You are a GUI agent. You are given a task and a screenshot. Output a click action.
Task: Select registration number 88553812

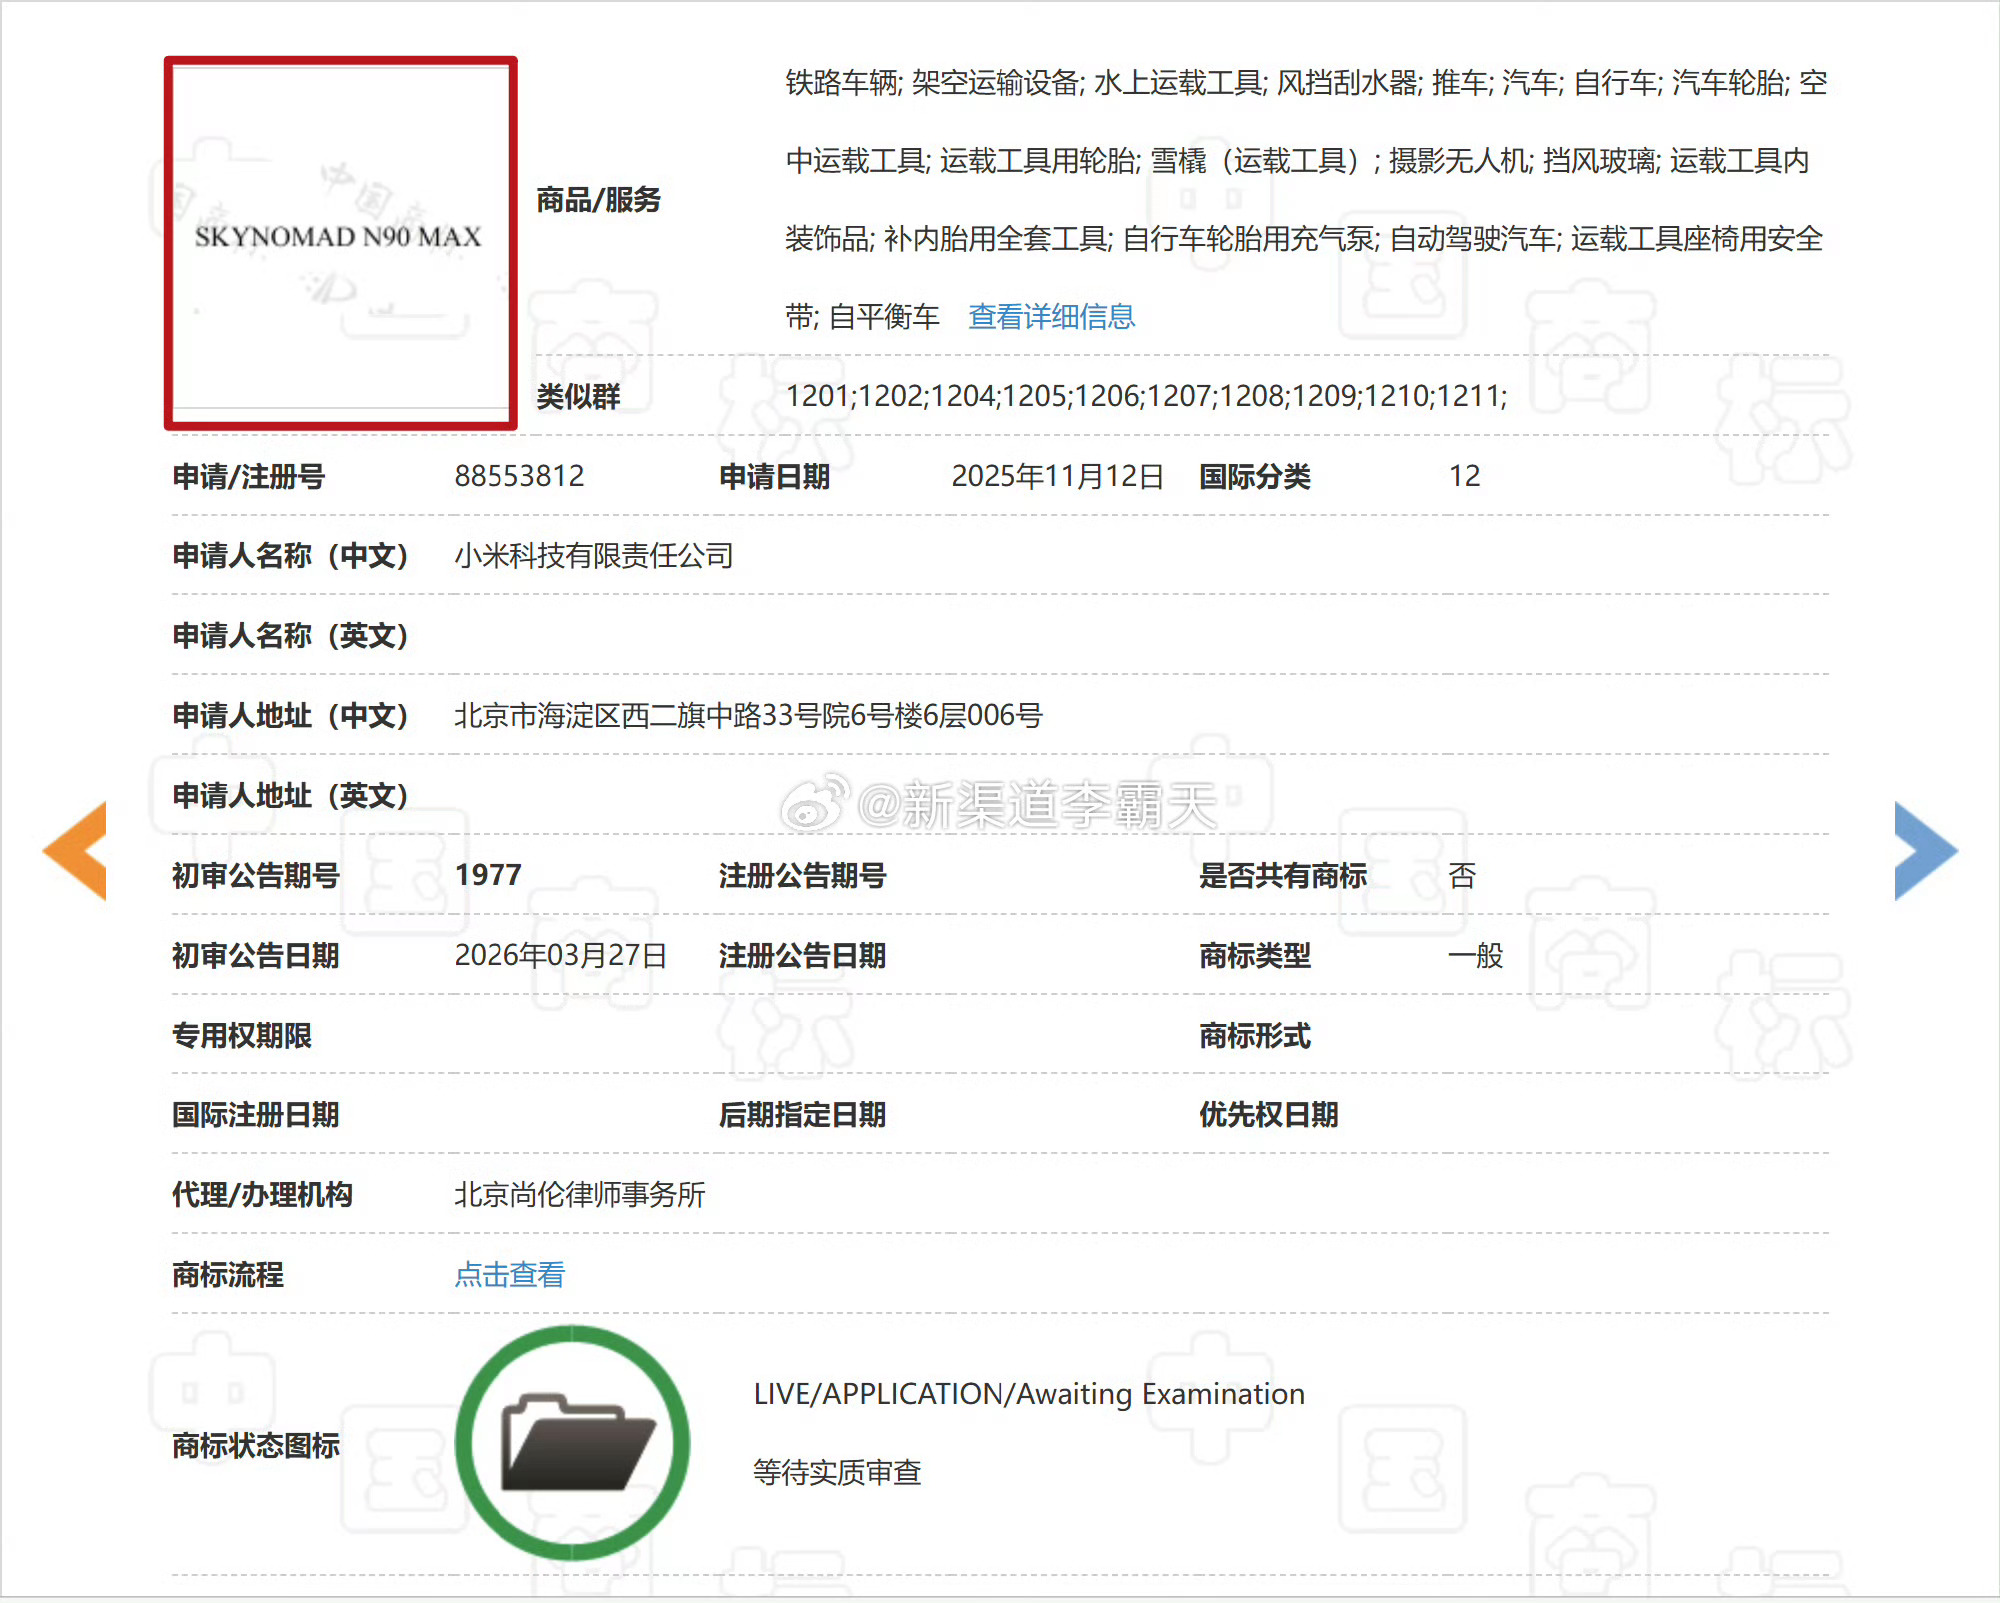tap(520, 476)
